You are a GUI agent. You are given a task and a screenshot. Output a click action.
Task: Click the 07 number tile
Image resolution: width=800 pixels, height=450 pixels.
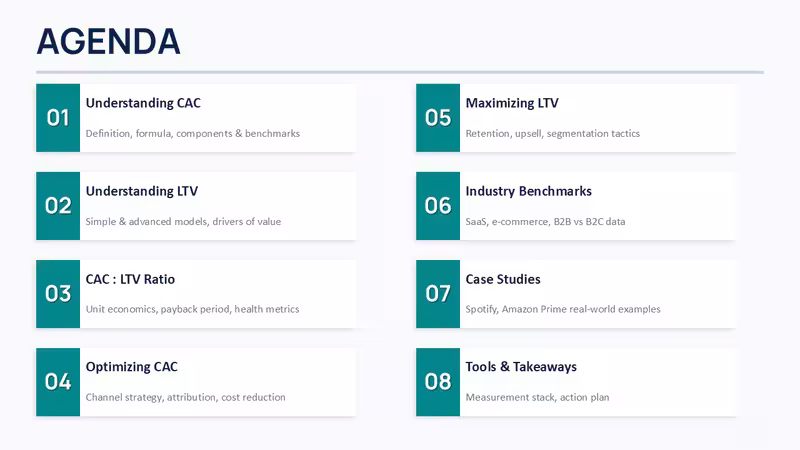click(438, 294)
